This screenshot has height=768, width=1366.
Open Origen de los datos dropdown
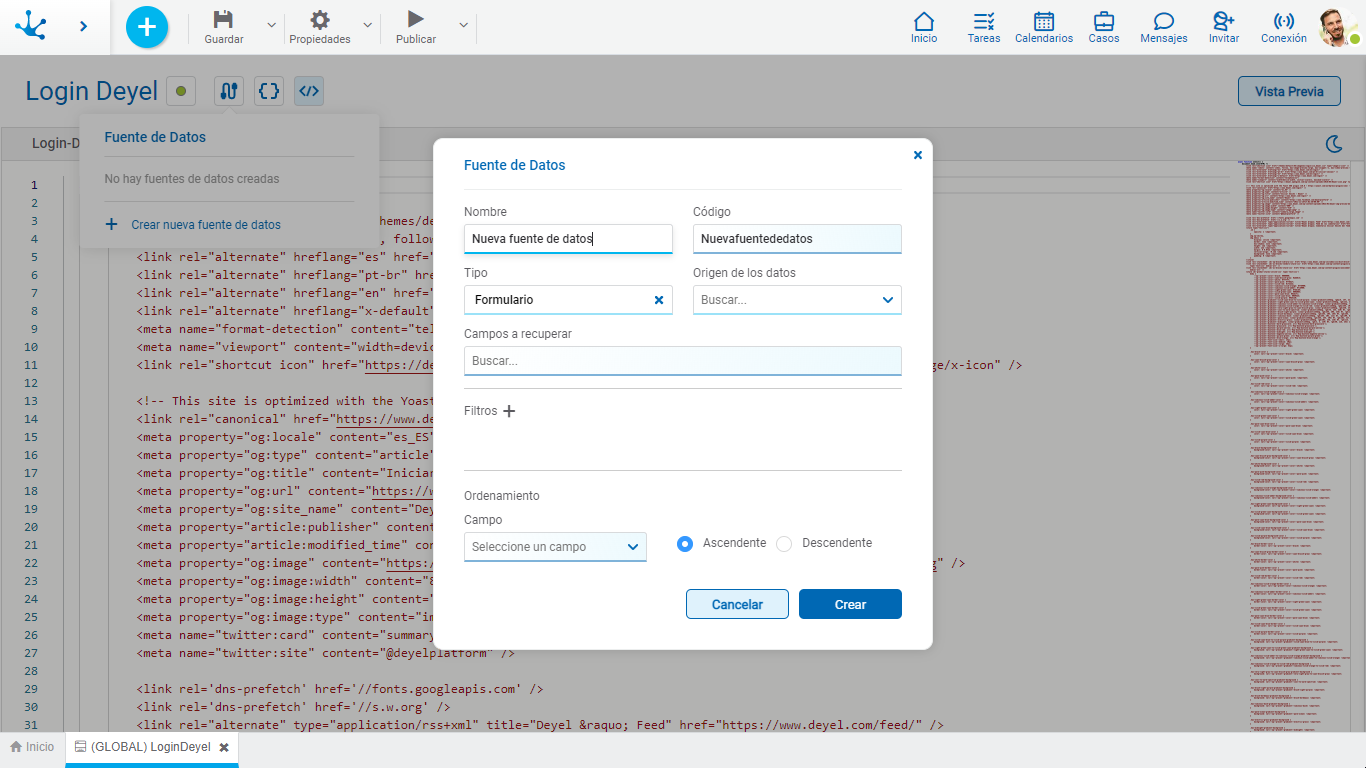[x=797, y=300]
